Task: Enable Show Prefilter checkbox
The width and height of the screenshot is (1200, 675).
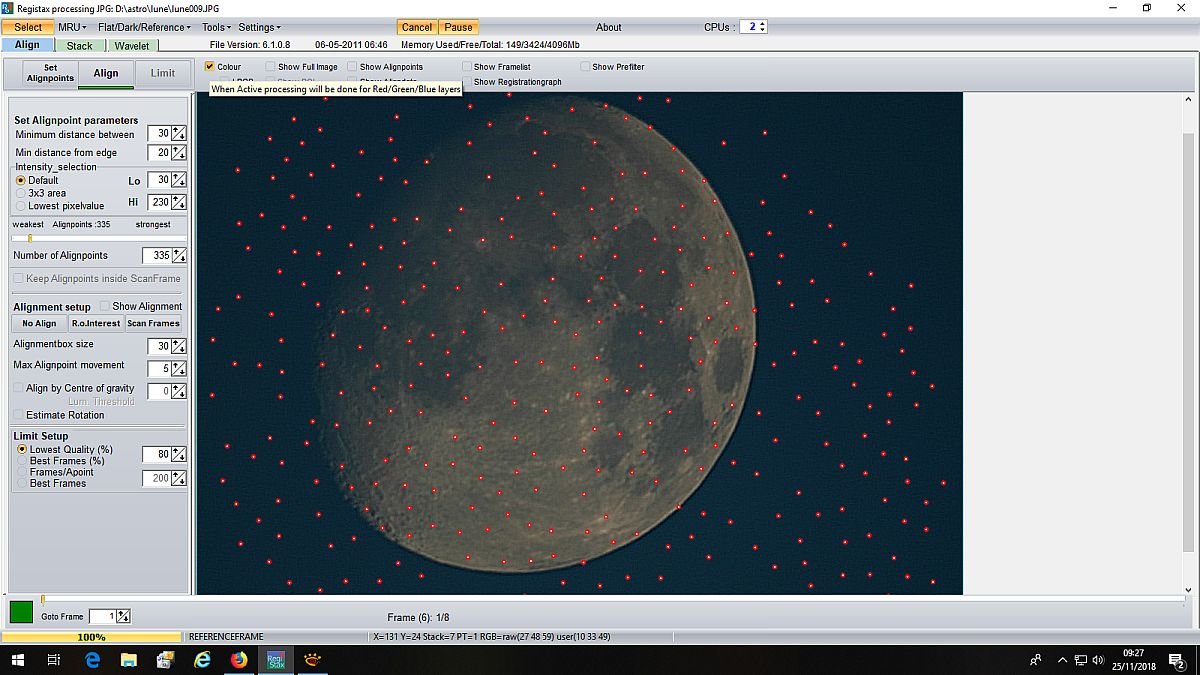Action: pos(584,67)
